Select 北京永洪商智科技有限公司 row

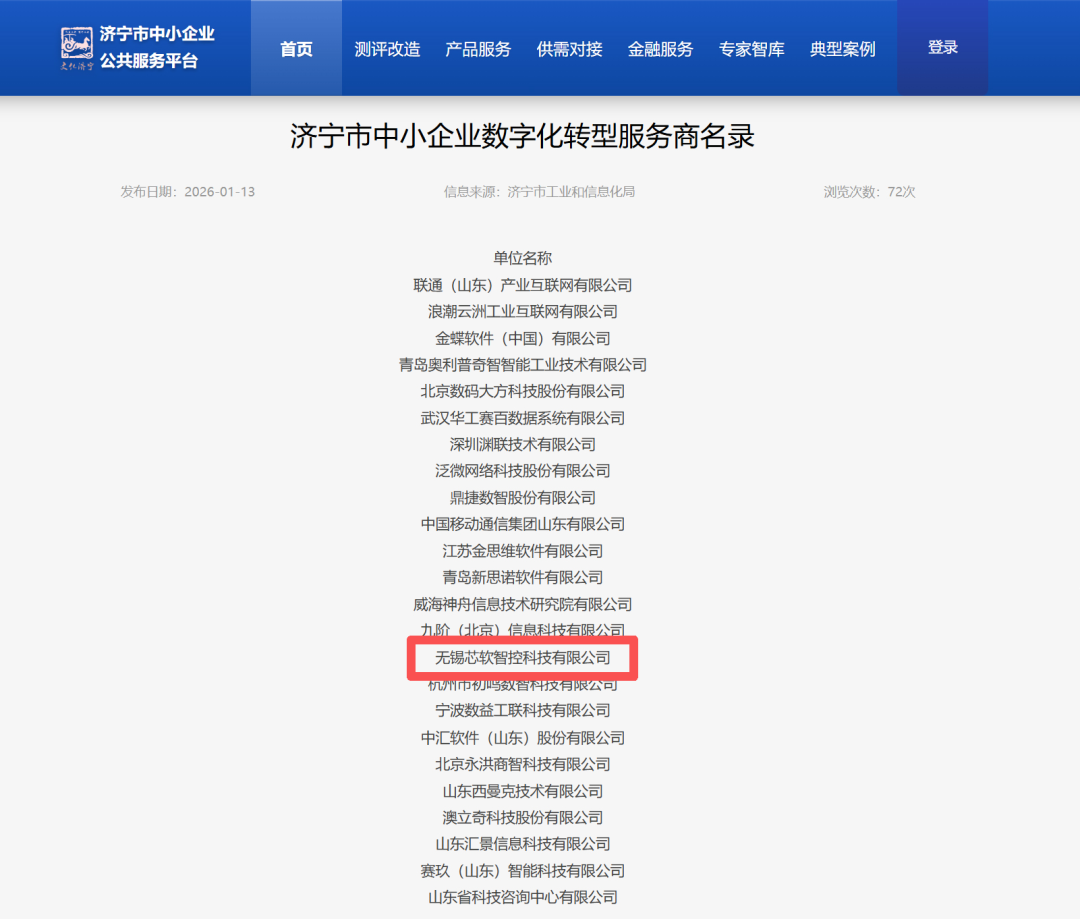coord(522,764)
